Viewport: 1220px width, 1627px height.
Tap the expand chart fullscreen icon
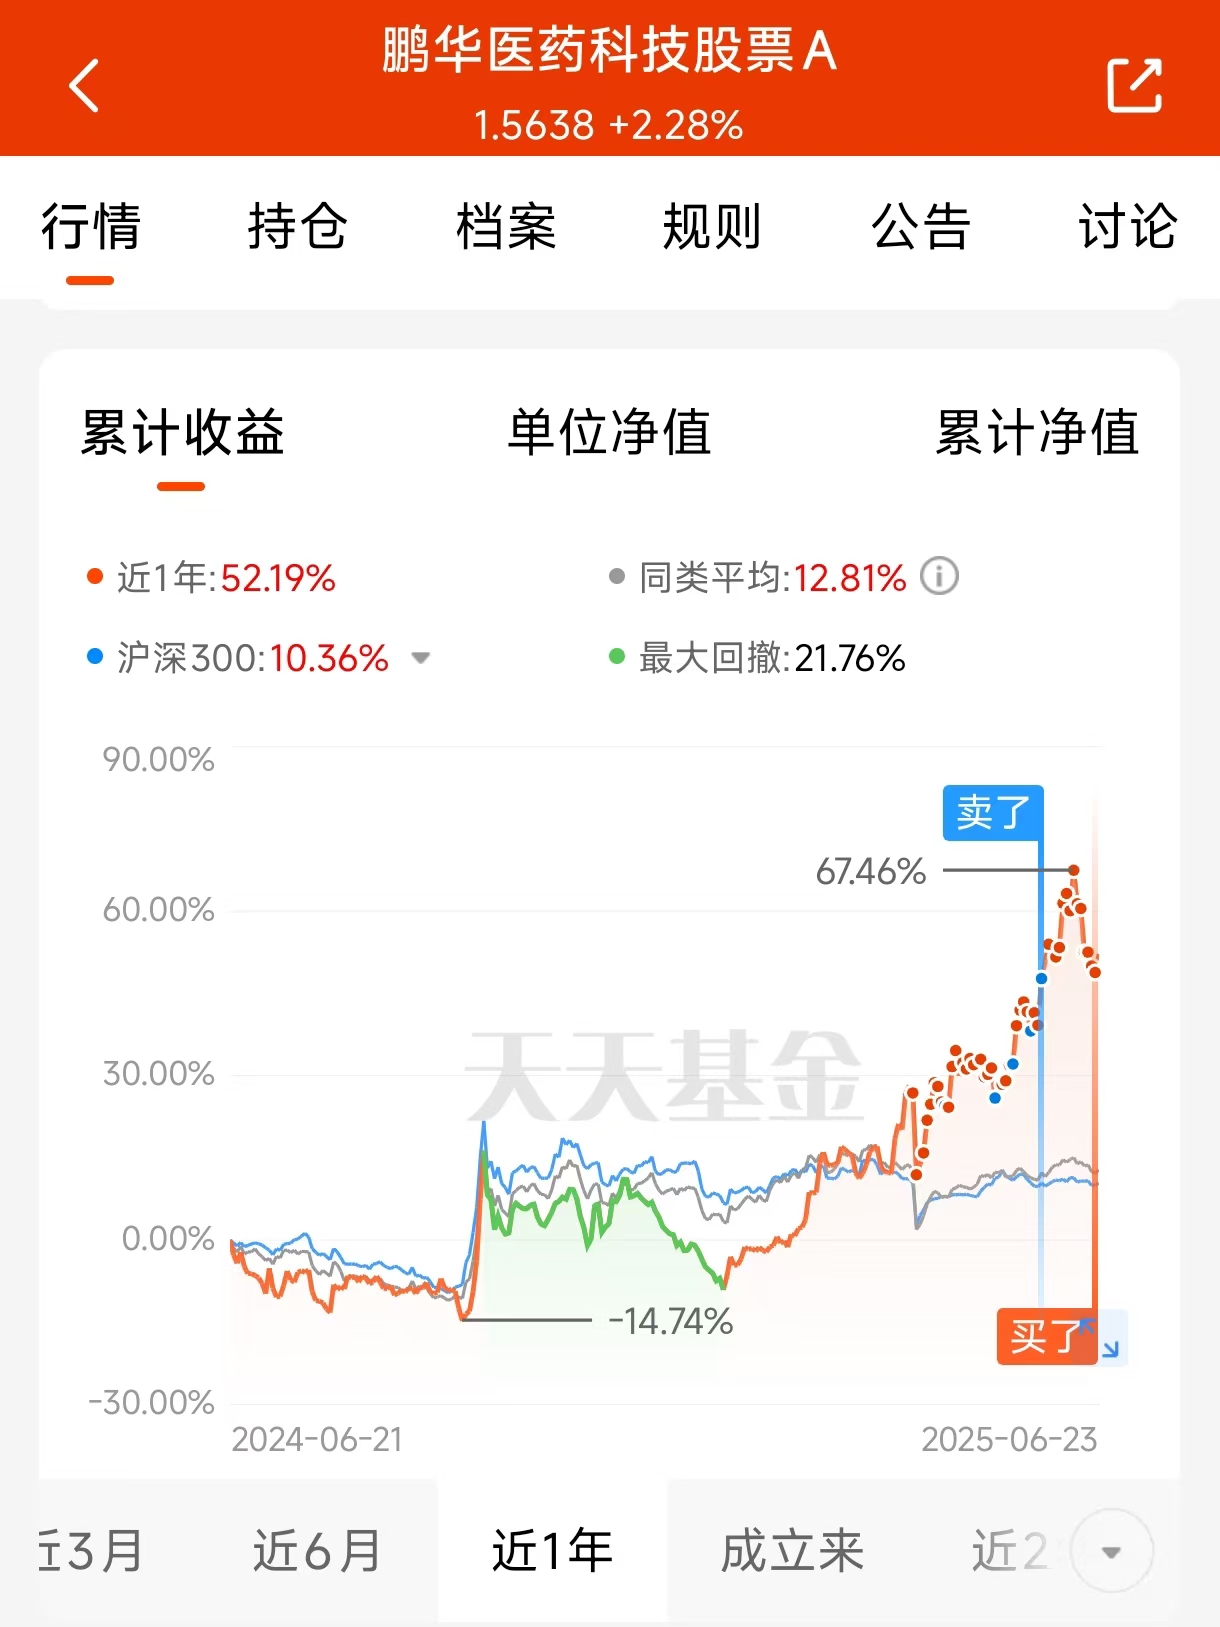tap(1110, 1337)
